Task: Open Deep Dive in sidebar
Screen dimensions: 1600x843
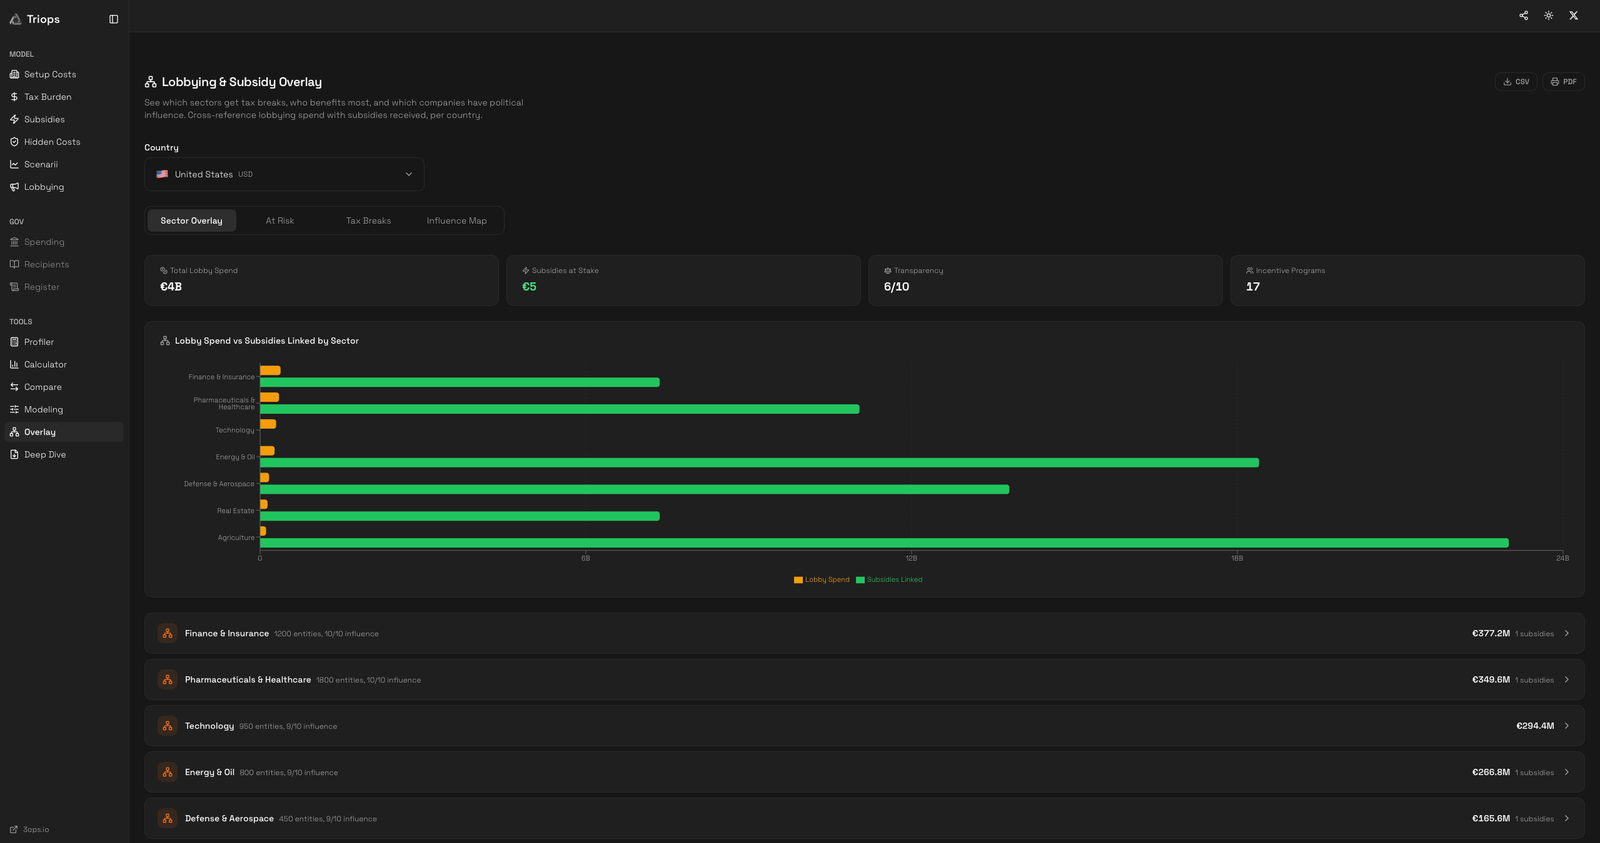Action: [x=45, y=455]
